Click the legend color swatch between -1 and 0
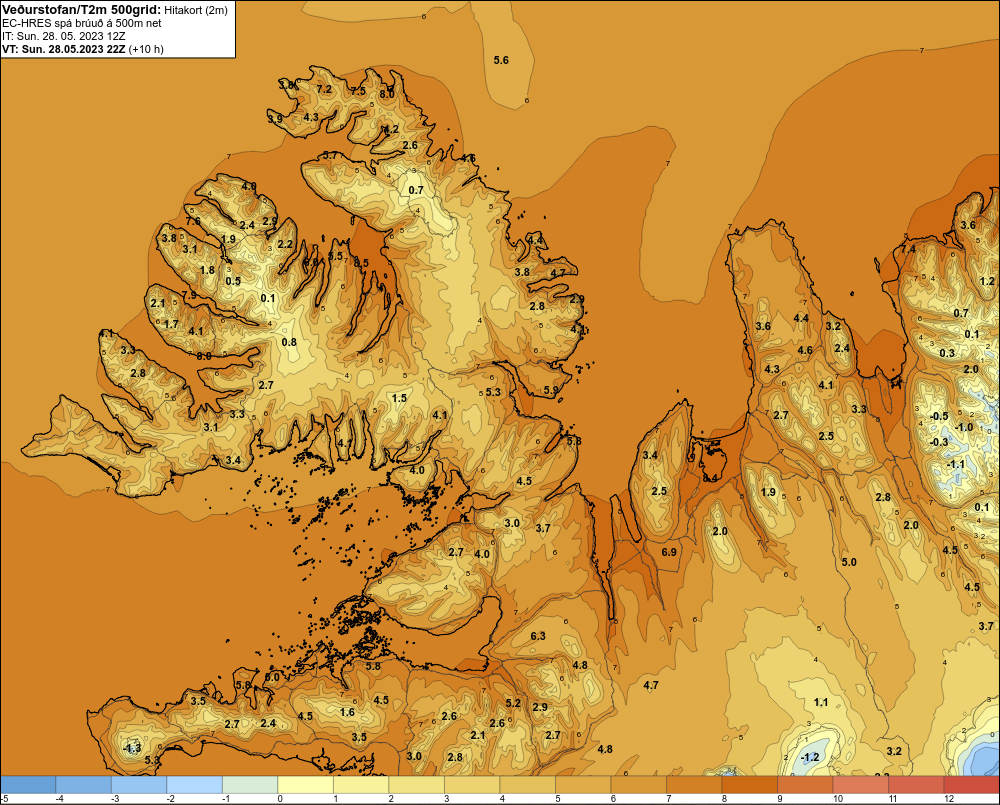This screenshot has width=1000, height=805. tap(250, 784)
